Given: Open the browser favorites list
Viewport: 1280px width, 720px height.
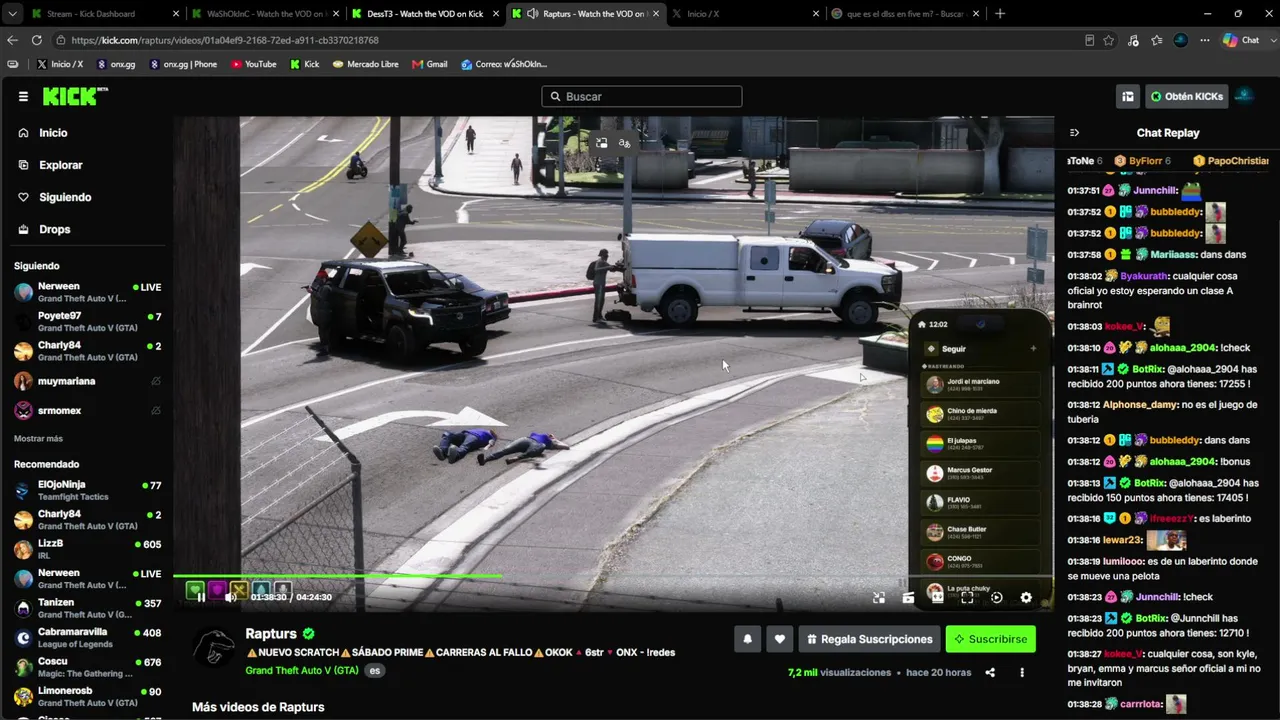Looking at the screenshot, I should click(1157, 40).
